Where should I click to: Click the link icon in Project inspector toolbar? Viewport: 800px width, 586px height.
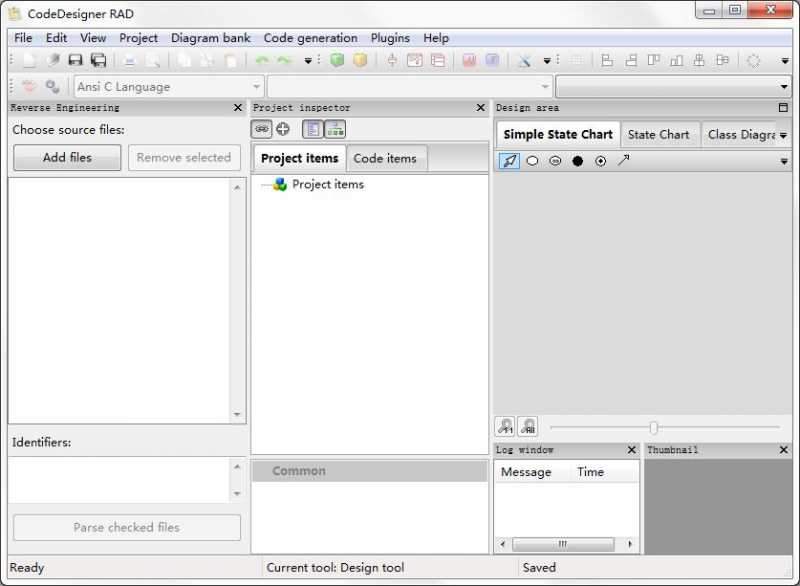click(x=261, y=128)
